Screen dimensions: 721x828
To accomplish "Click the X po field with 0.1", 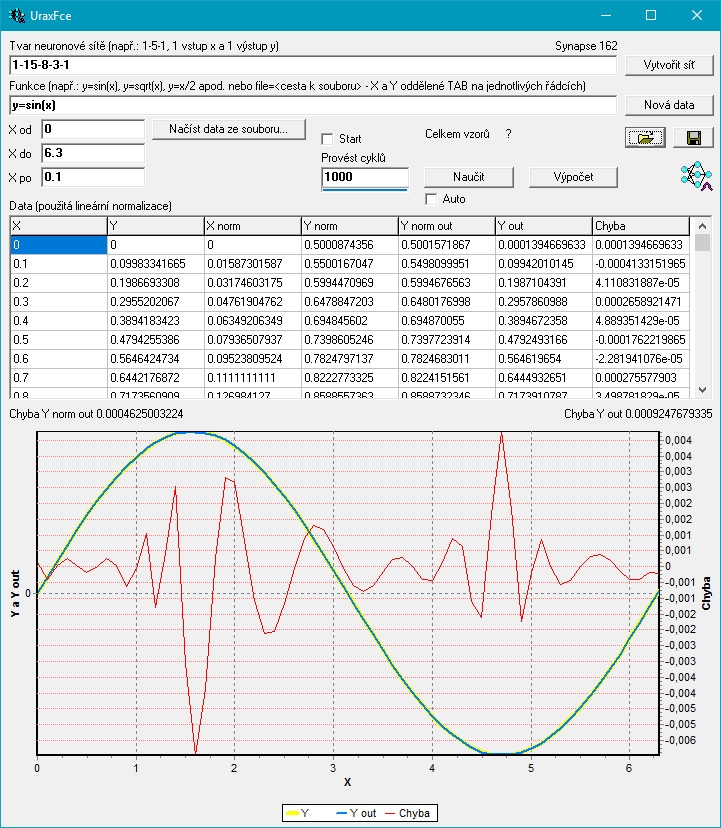I will tap(93, 177).
